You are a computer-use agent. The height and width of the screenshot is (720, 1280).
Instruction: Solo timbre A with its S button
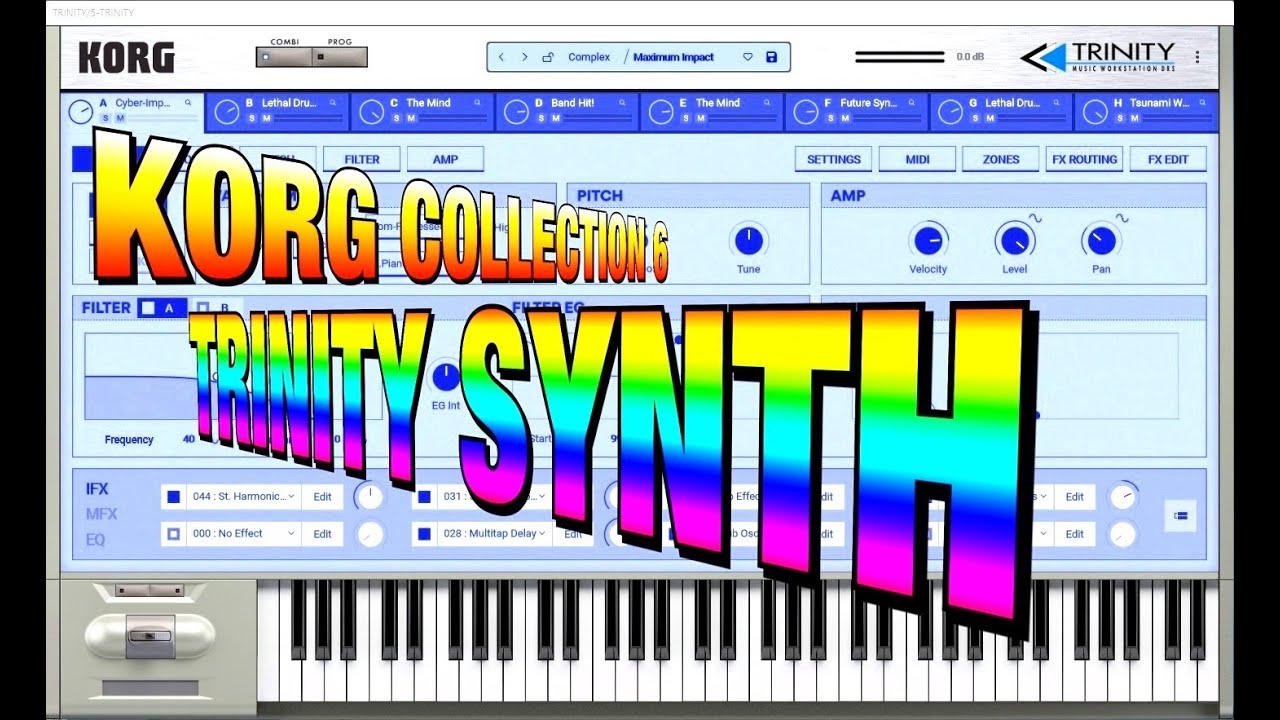[105, 118]
